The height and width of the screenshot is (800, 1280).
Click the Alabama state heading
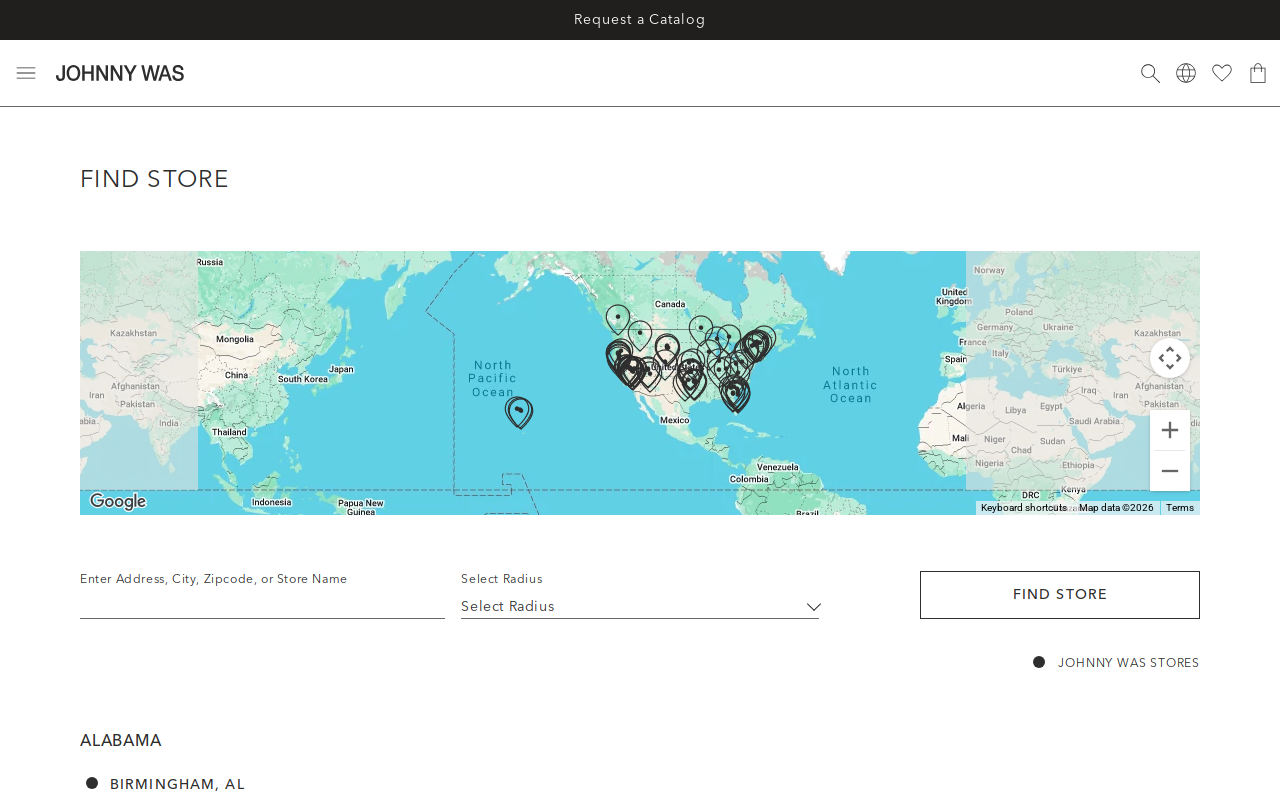point(121,741)
